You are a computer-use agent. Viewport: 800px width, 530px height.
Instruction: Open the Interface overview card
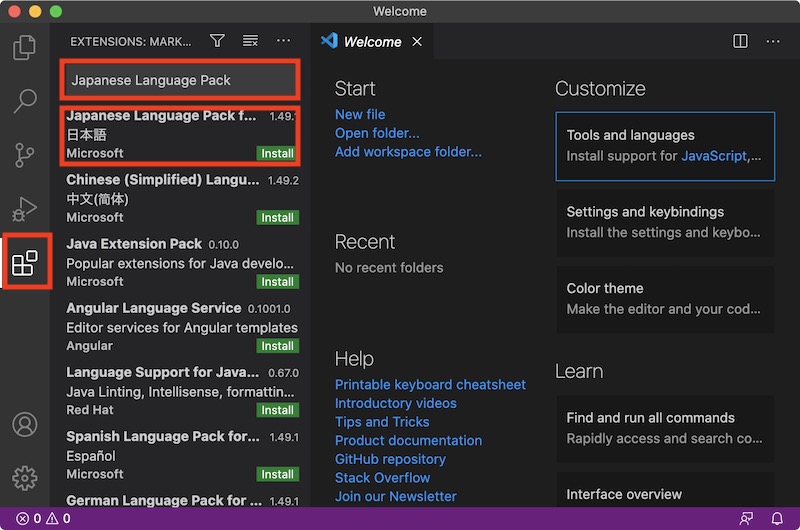665,490
